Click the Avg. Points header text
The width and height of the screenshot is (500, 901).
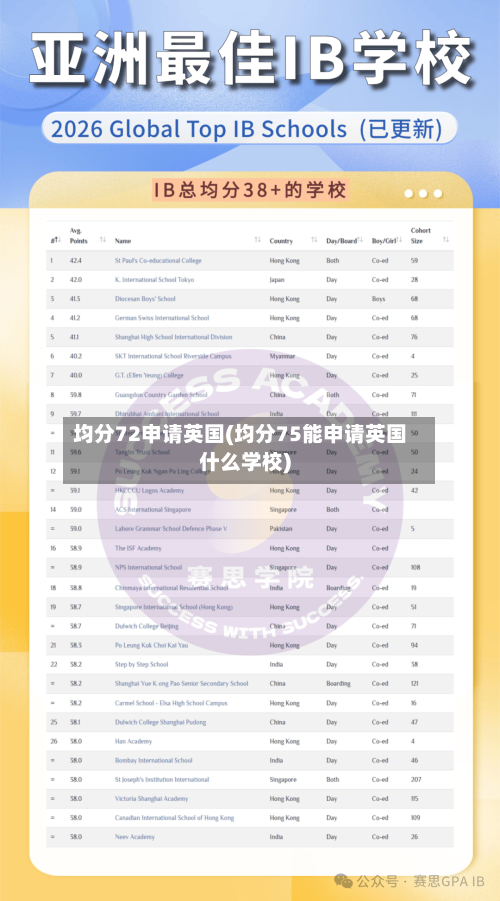pyautogui.click(x=79, y=236)
